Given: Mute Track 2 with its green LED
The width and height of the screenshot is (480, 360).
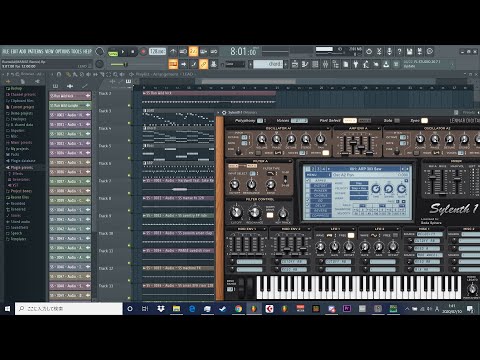Looking at the screenshot, I should pyautogui.click(x=129, y=106).
